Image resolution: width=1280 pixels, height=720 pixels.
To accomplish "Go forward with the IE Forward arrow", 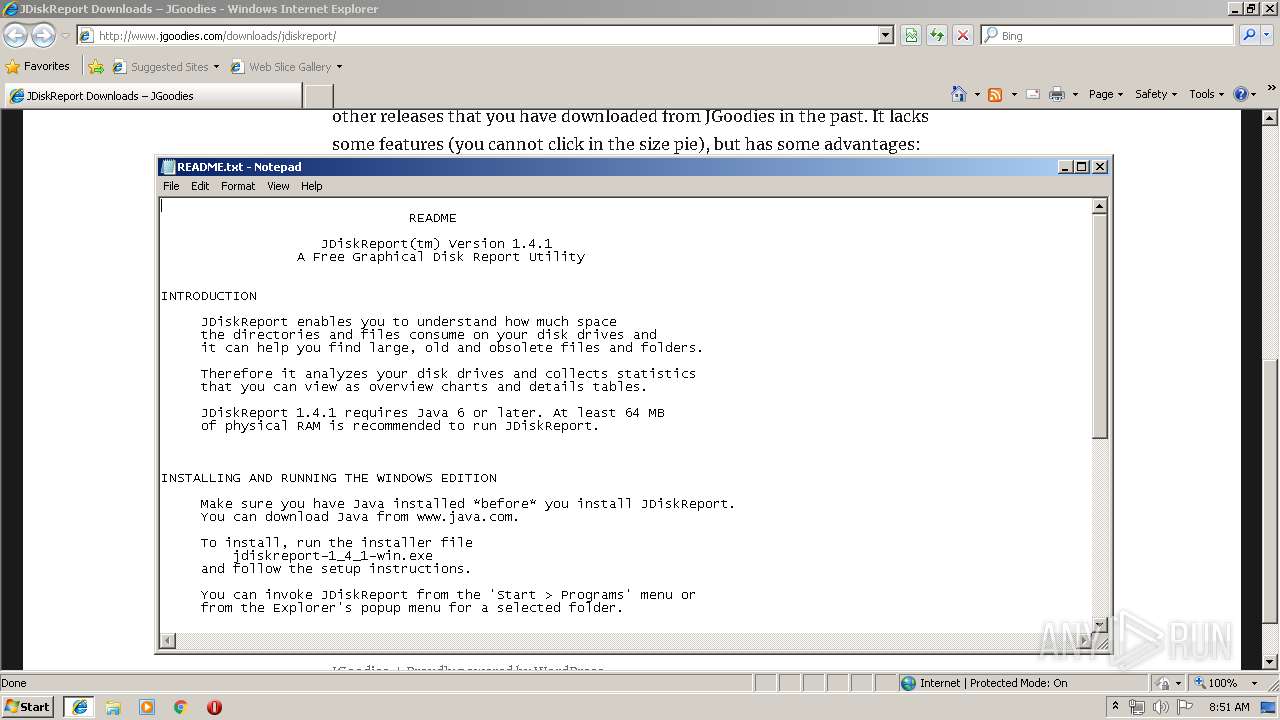I will (x=43, y=35).
